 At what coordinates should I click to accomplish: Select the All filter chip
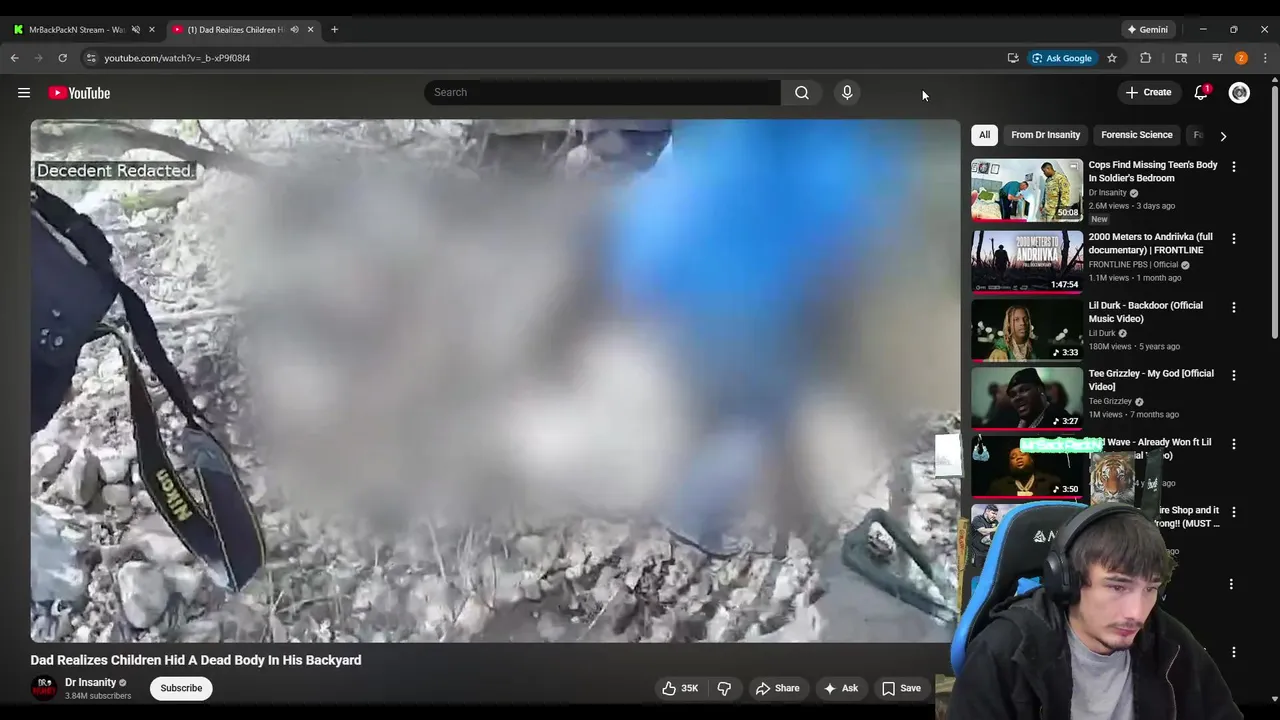[x=984, y=135]
